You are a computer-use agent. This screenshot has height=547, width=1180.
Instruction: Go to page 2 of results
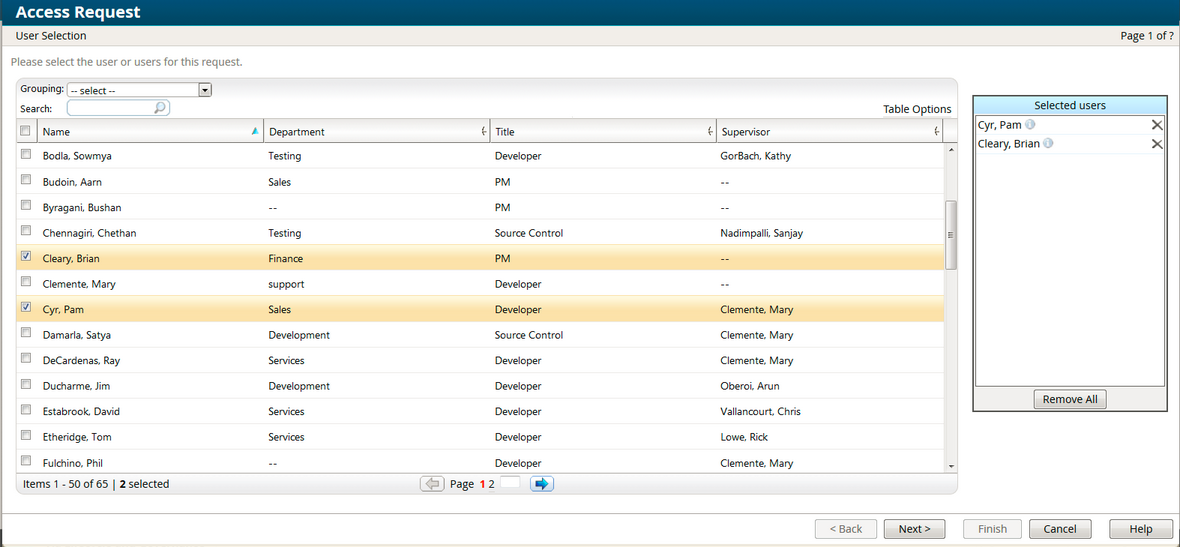click(x=491, y=484)
